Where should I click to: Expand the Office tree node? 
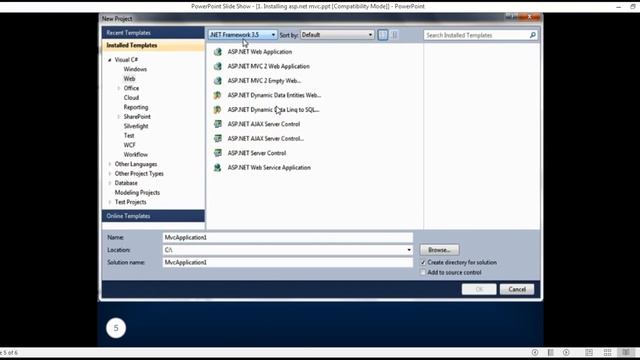pos(119,88)
